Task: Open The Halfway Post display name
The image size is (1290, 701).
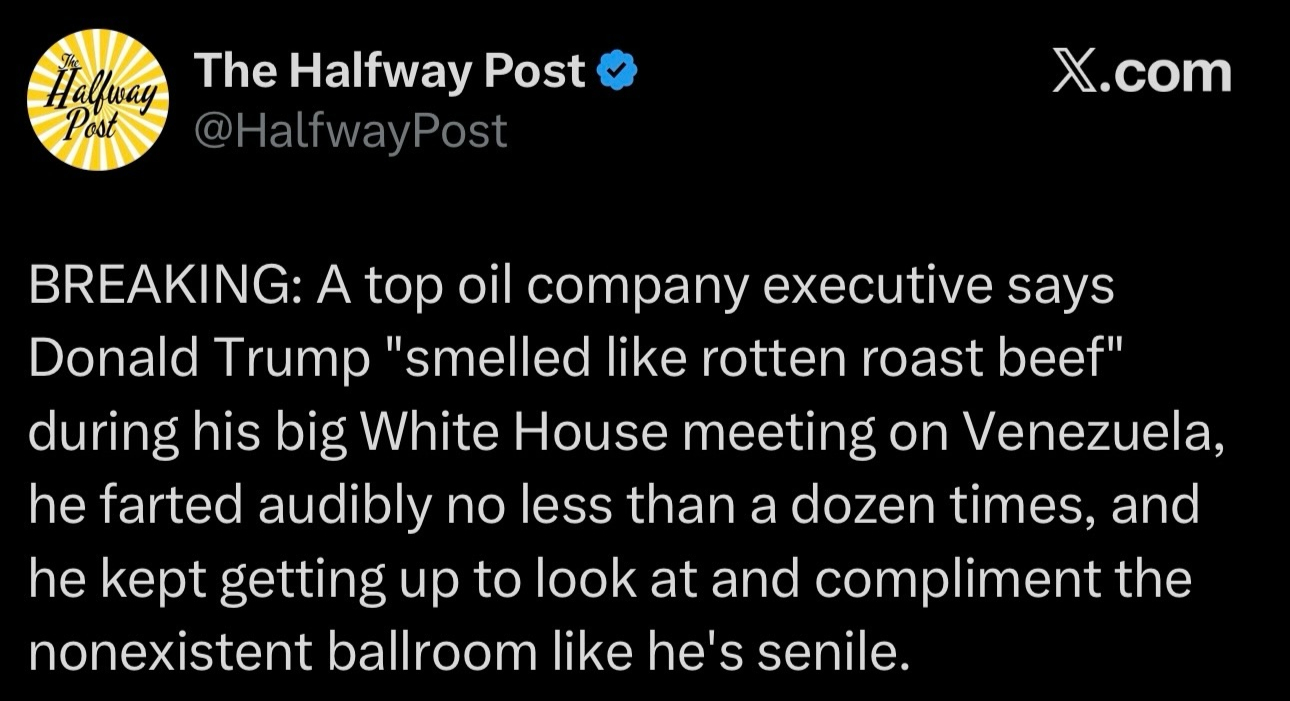Action: tap(390, 72)
